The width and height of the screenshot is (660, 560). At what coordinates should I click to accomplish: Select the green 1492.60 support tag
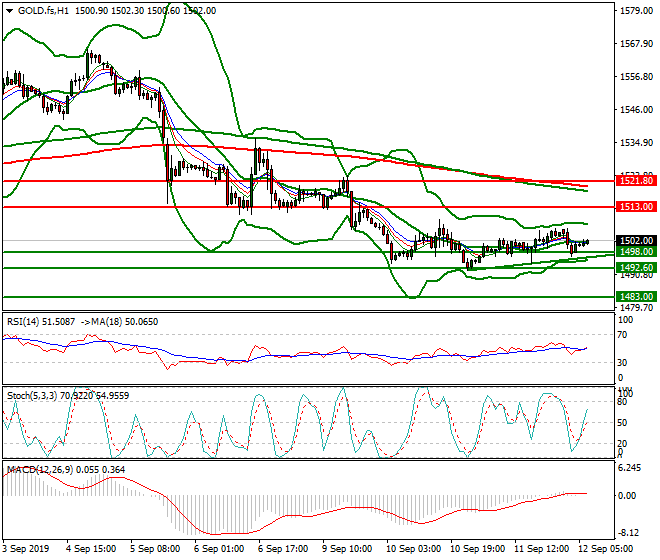636,268
